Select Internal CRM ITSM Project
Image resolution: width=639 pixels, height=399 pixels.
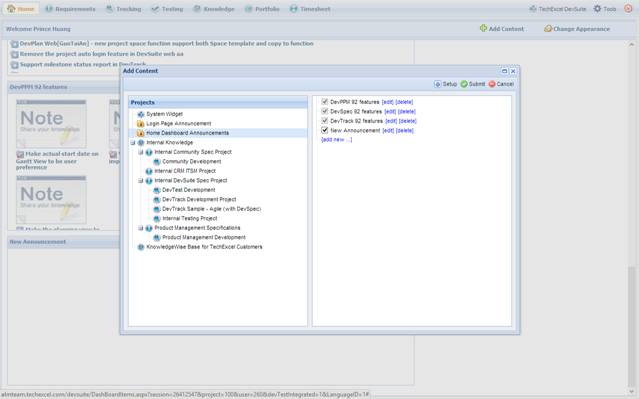point(185,171)
